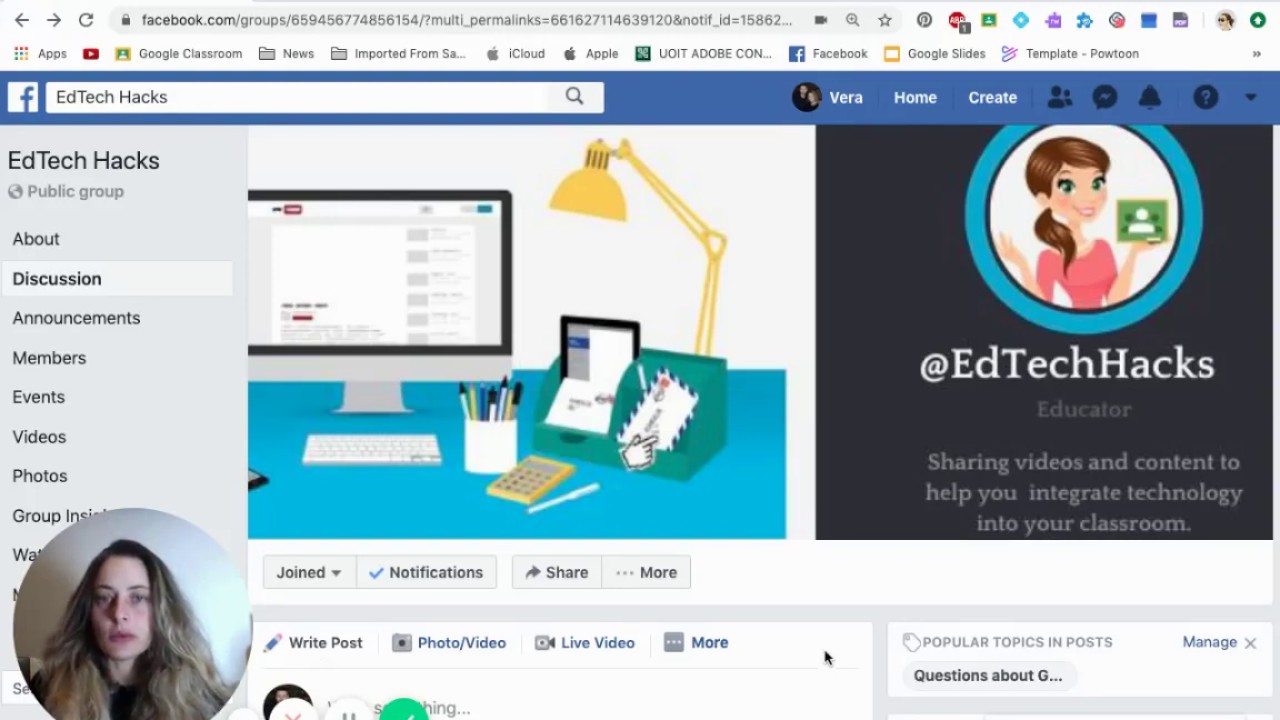1280x720 pixels.
Task: Click the PDF extension icon
Action: [1180, 20]
